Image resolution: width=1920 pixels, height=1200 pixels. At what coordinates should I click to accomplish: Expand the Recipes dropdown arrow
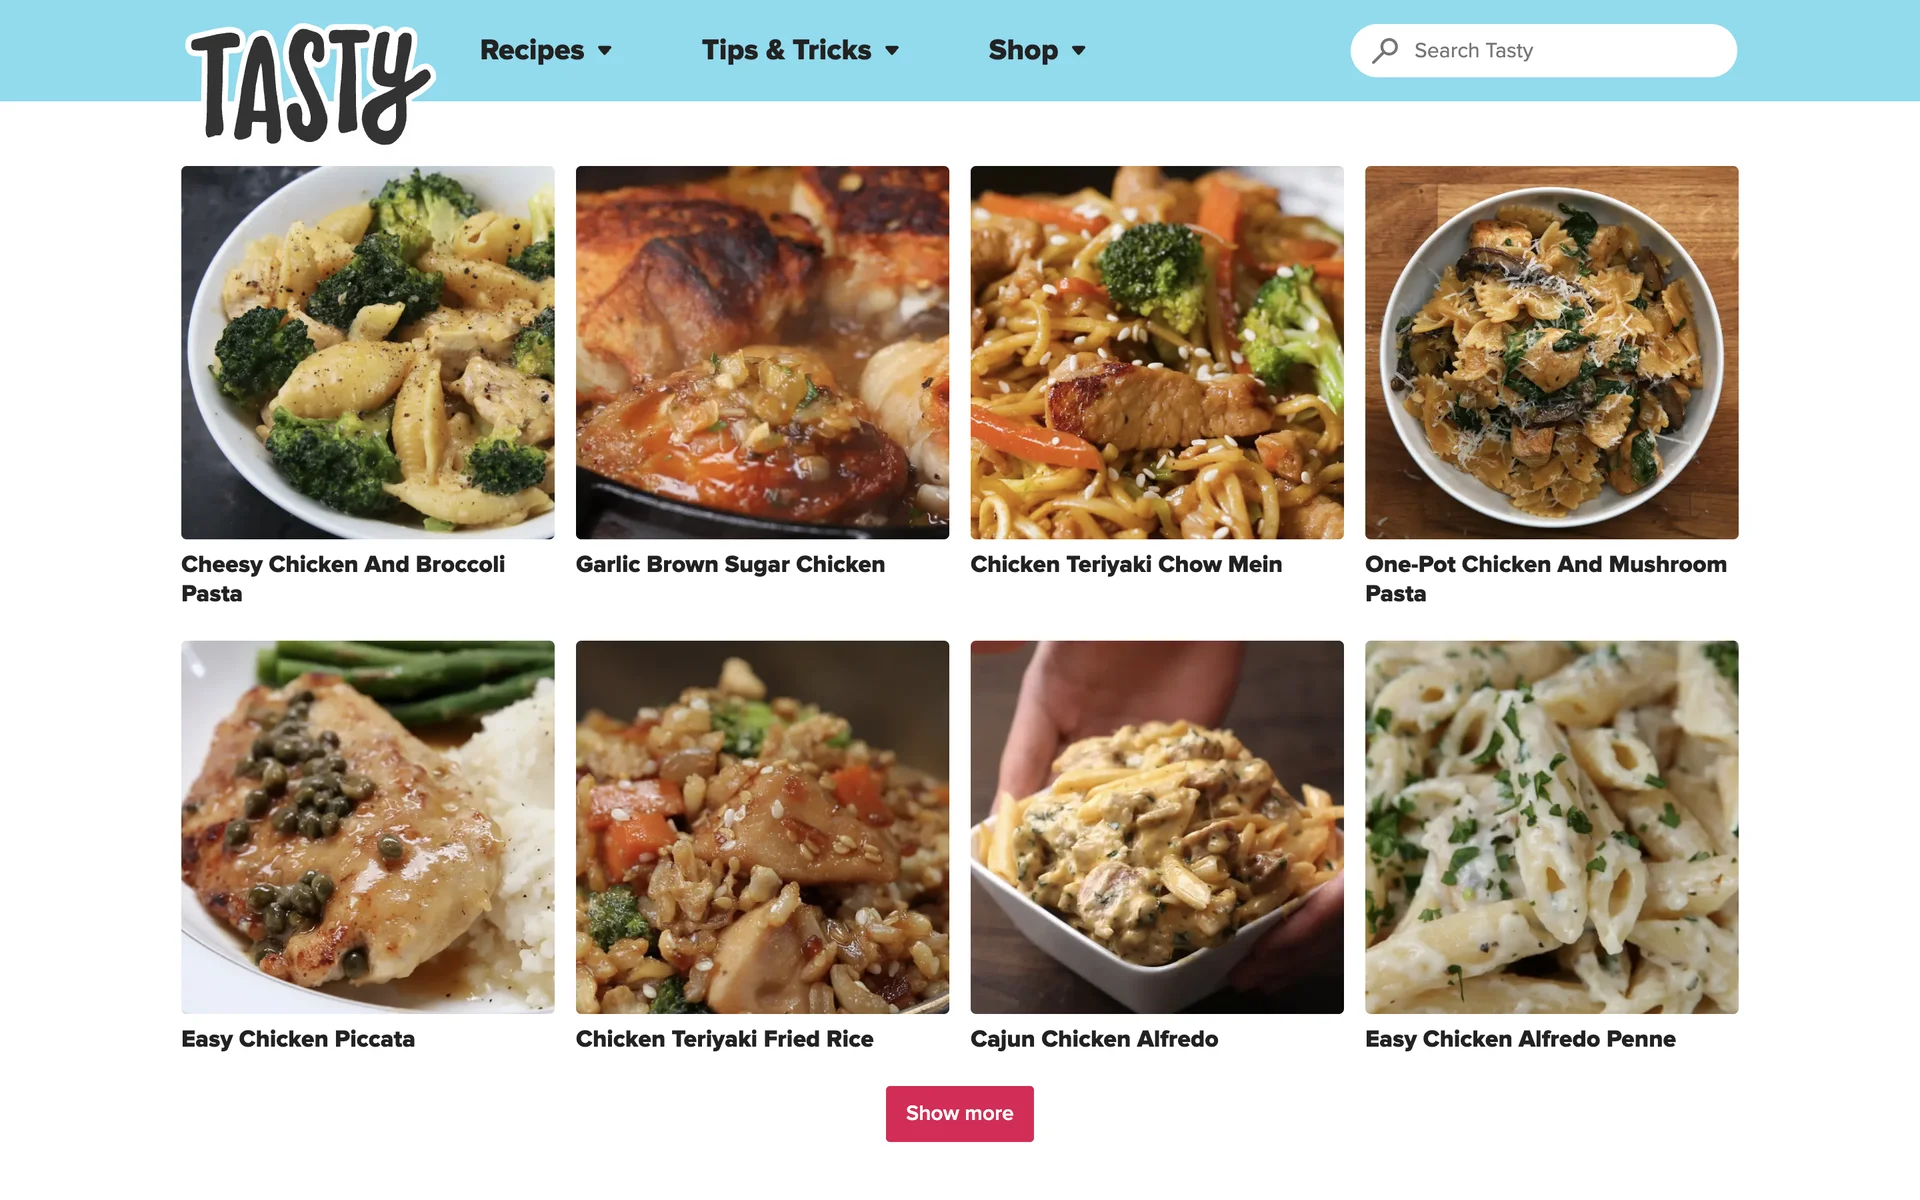tap(605, 50)
